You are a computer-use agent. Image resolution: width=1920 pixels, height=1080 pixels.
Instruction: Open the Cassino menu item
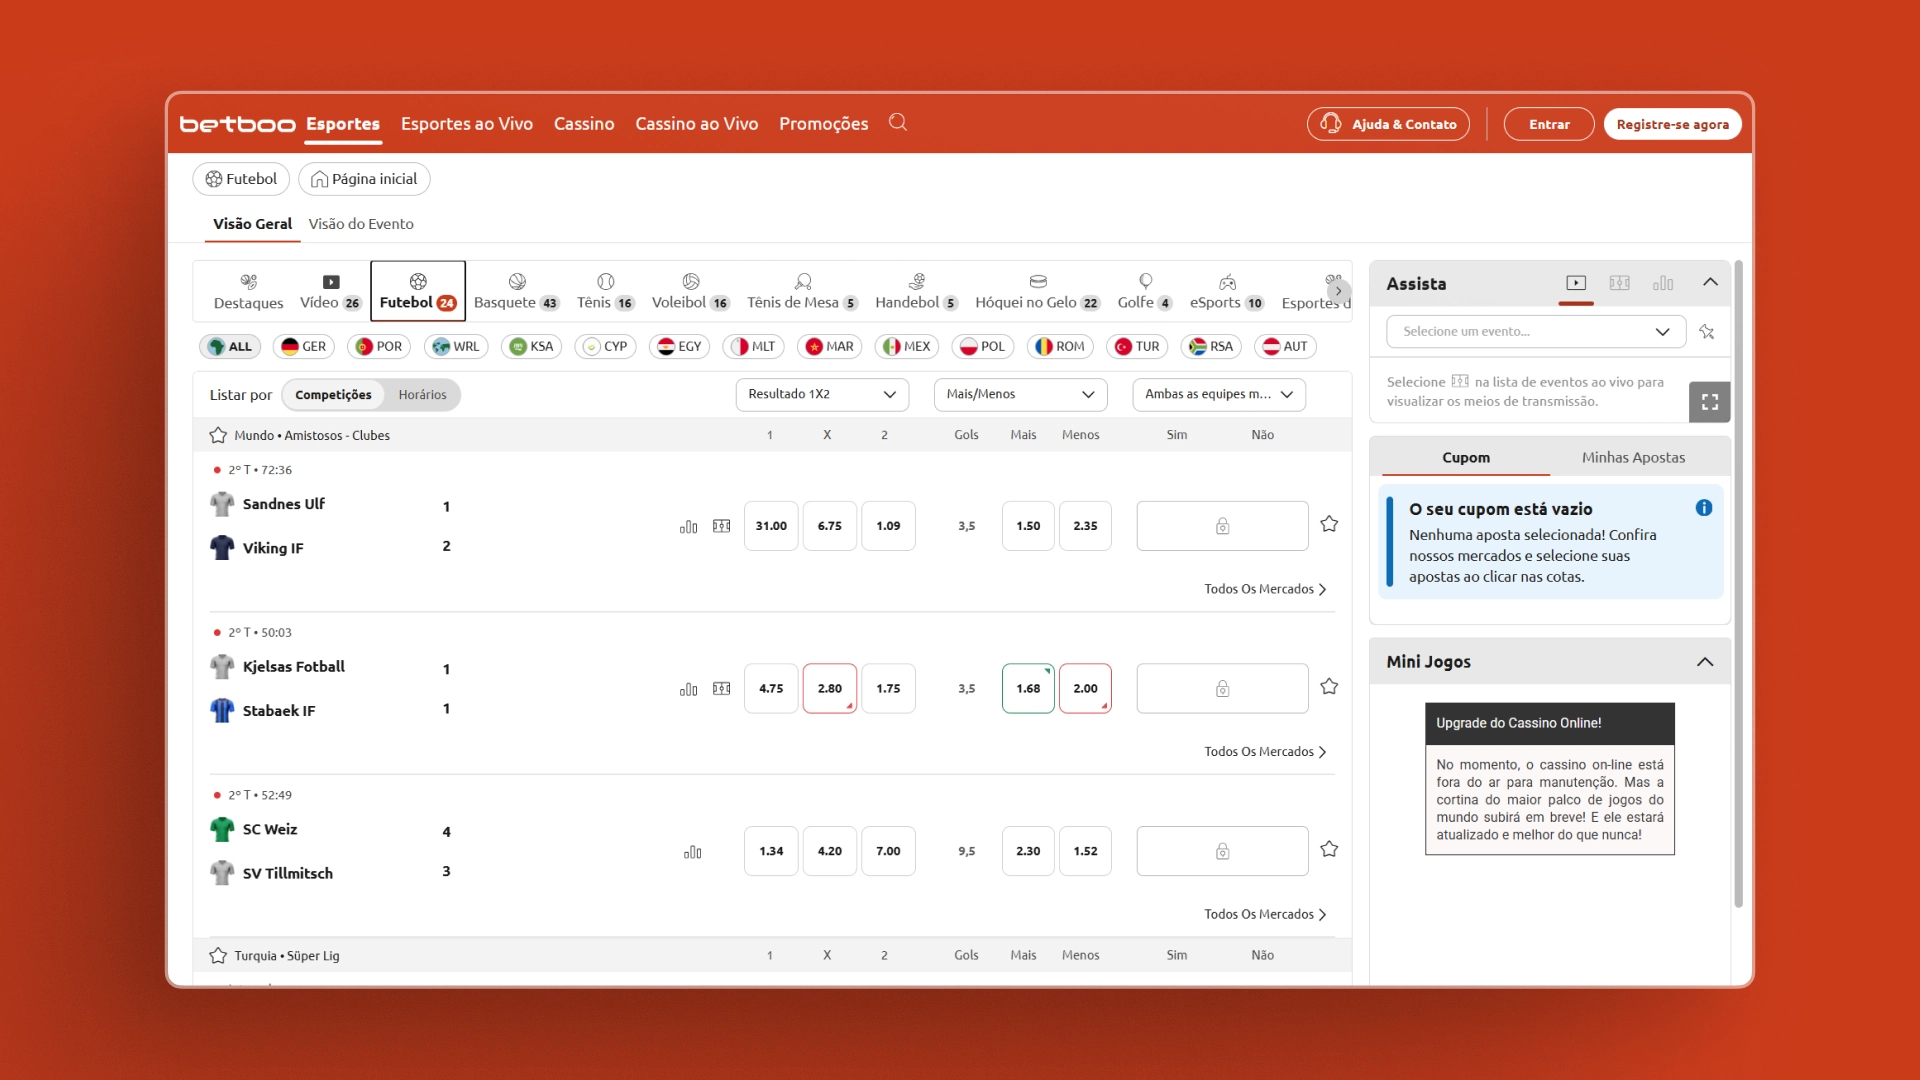pos(584,124)
